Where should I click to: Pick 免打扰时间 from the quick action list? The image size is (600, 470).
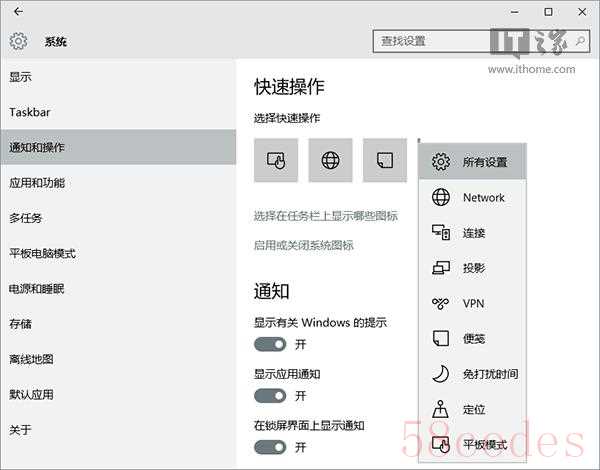[x=472, y=374]
